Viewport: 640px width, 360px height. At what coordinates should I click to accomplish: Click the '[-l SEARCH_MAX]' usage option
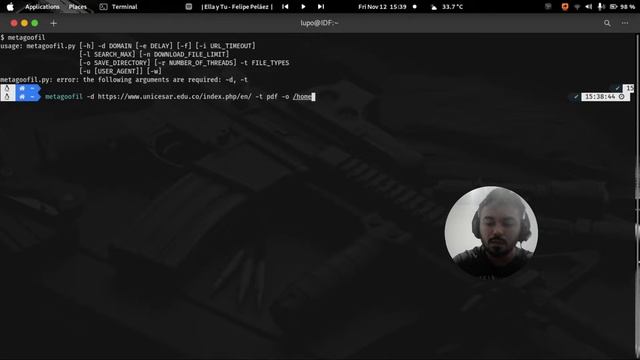pyautogui.click(x=107, y=54)
